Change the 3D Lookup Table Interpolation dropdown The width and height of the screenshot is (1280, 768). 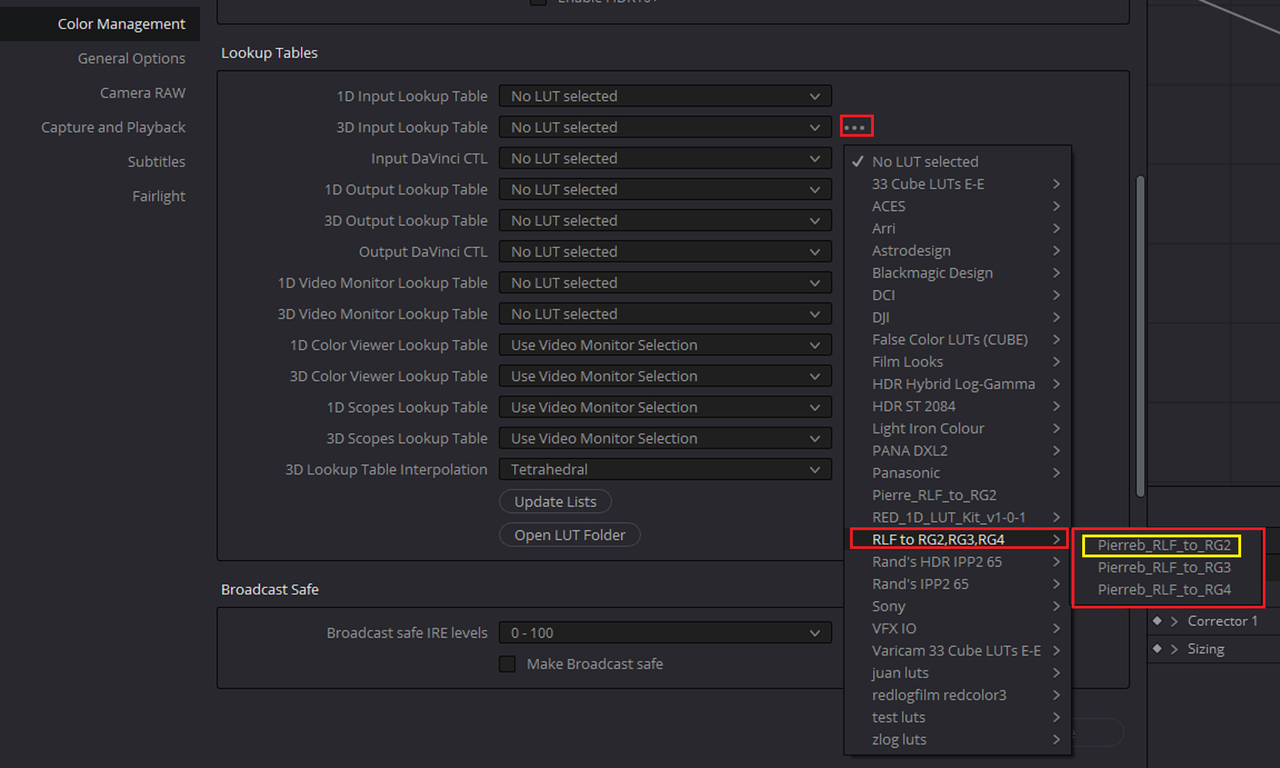pyautogui.click(x=665, y=469)
